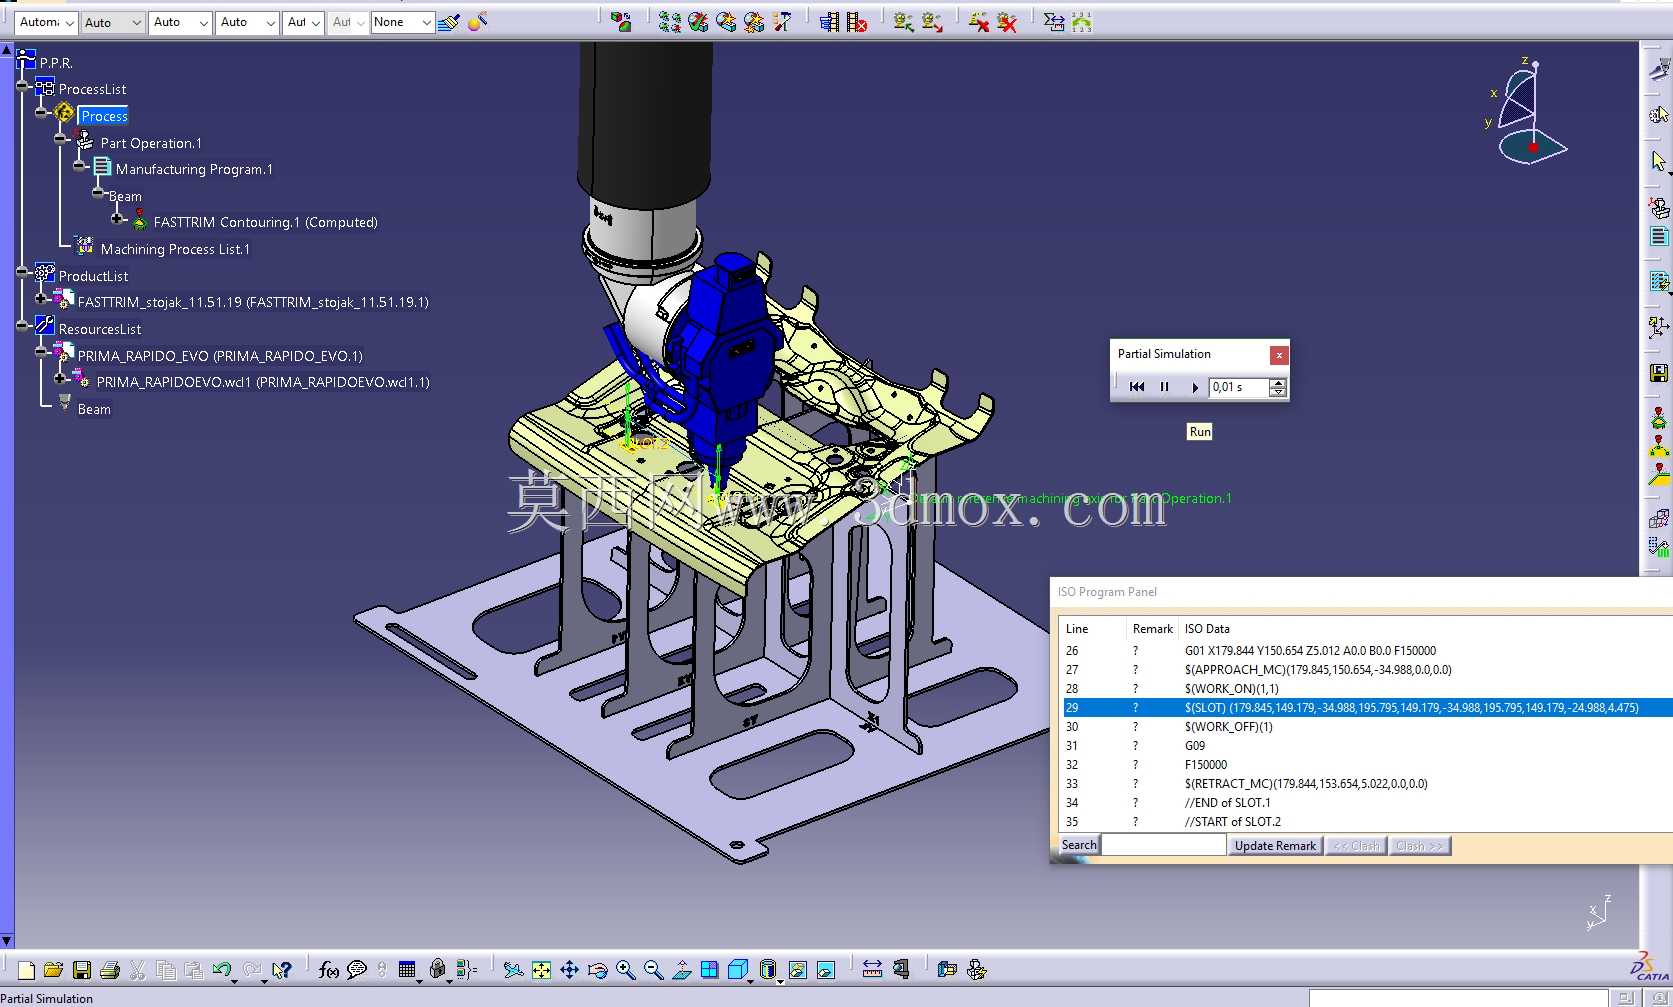1673x1007 pixels.
Task: Select PRIMA_RAPIDOEVO.wcl1 tree item
Action: click(263, 382)
